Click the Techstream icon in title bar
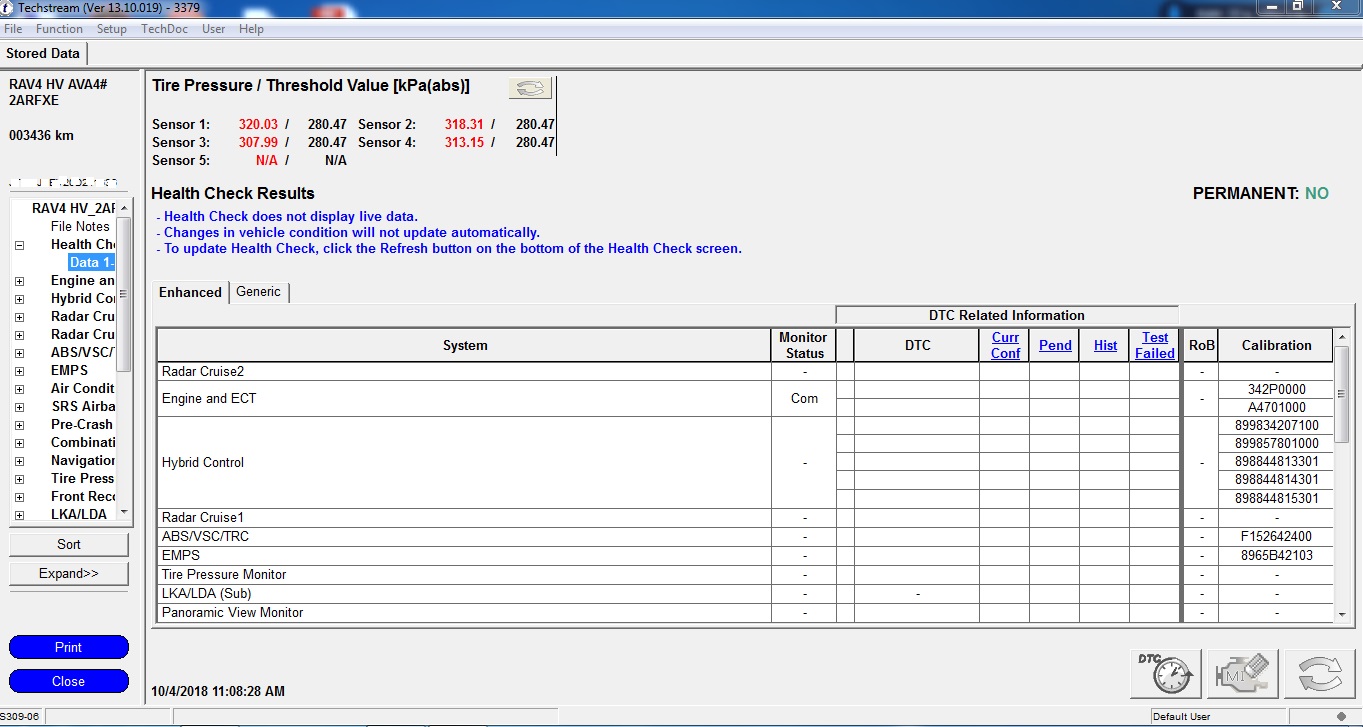 (x=9, y=8)
